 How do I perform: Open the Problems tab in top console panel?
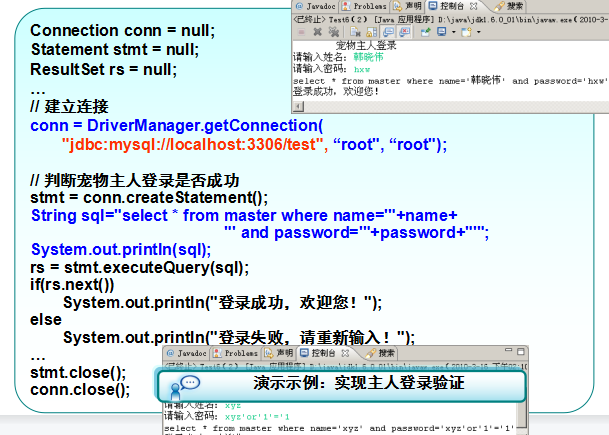pos(365,6)
